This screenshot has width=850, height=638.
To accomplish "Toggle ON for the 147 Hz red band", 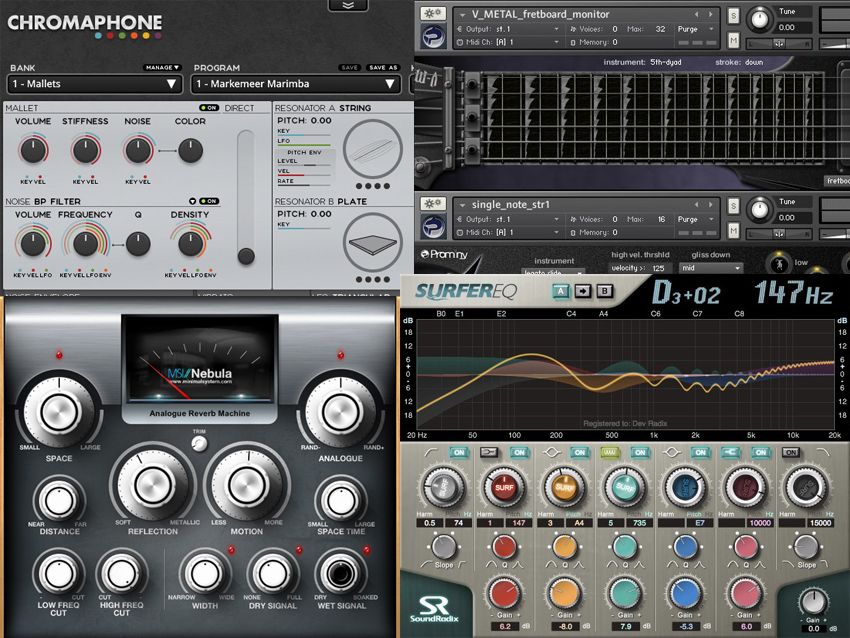I will (x=519, y=452).
